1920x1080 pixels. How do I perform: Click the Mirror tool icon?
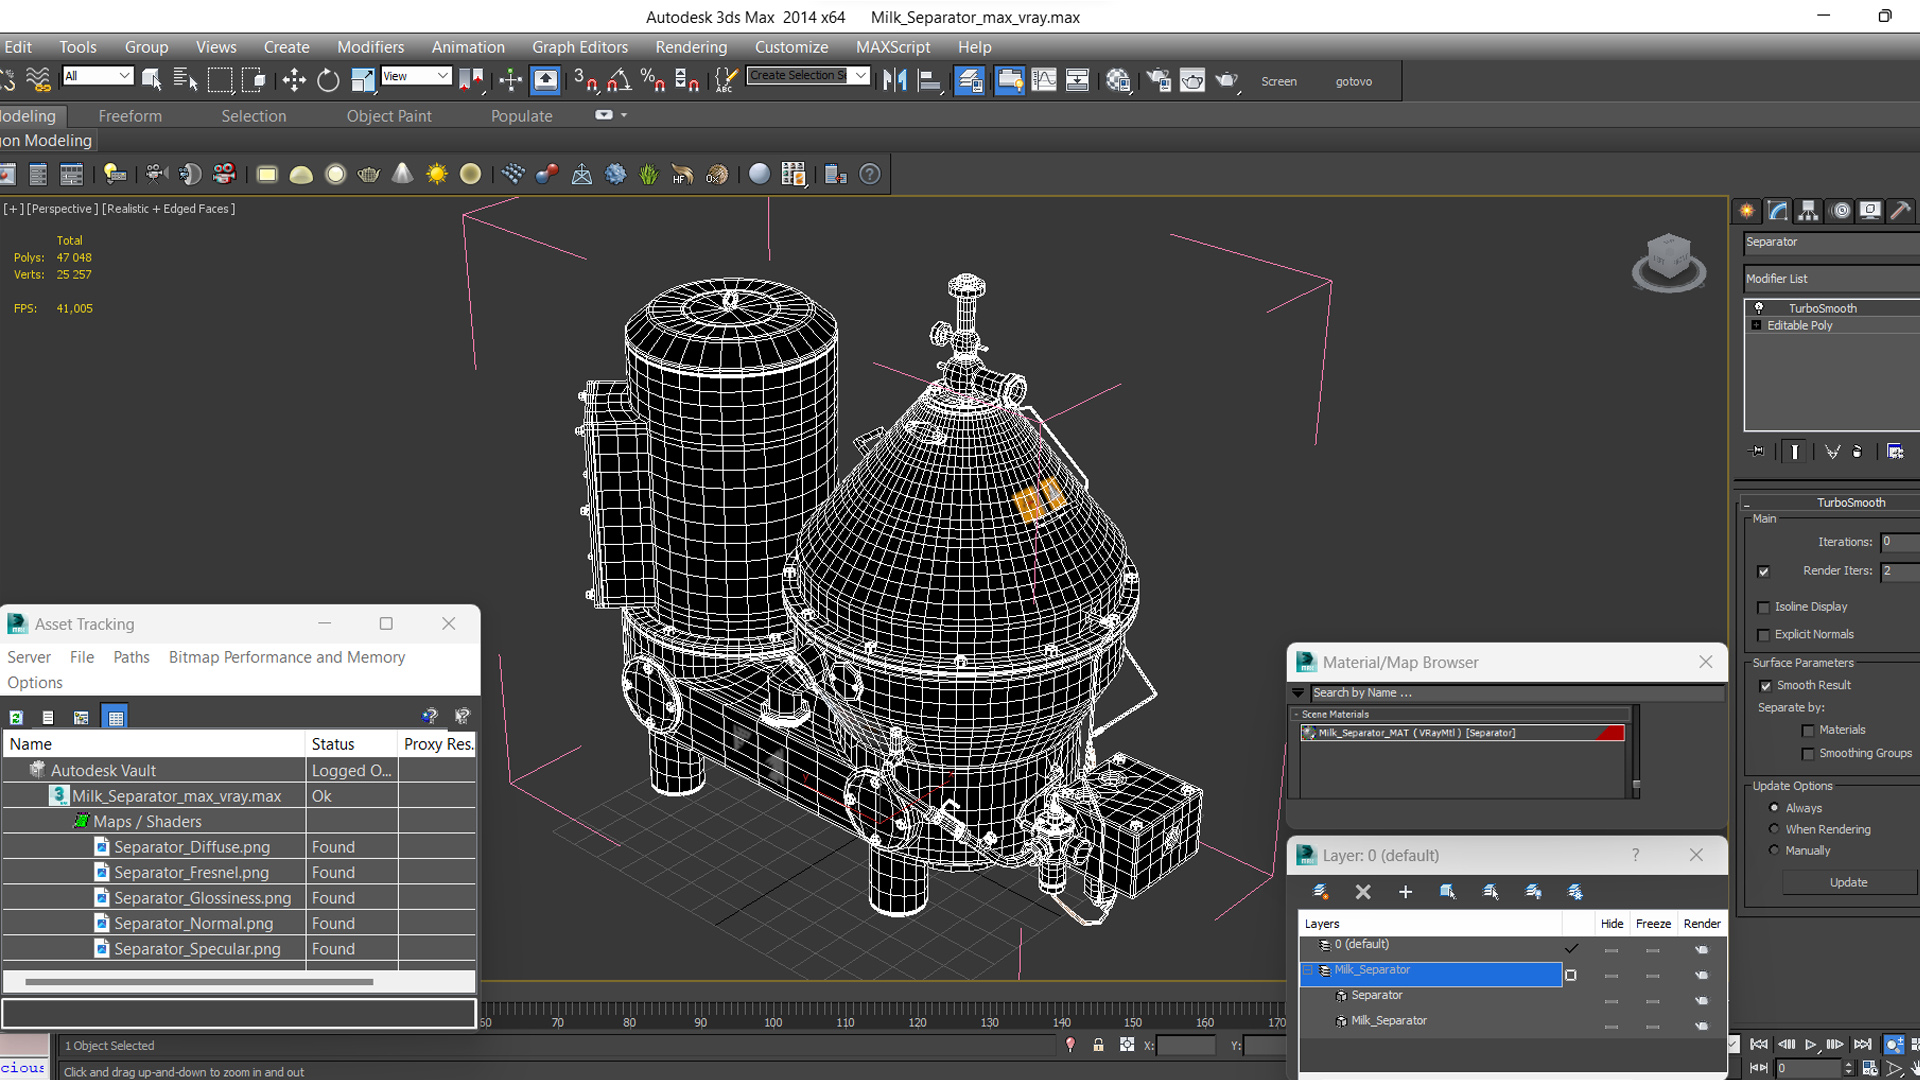[895, 81]
